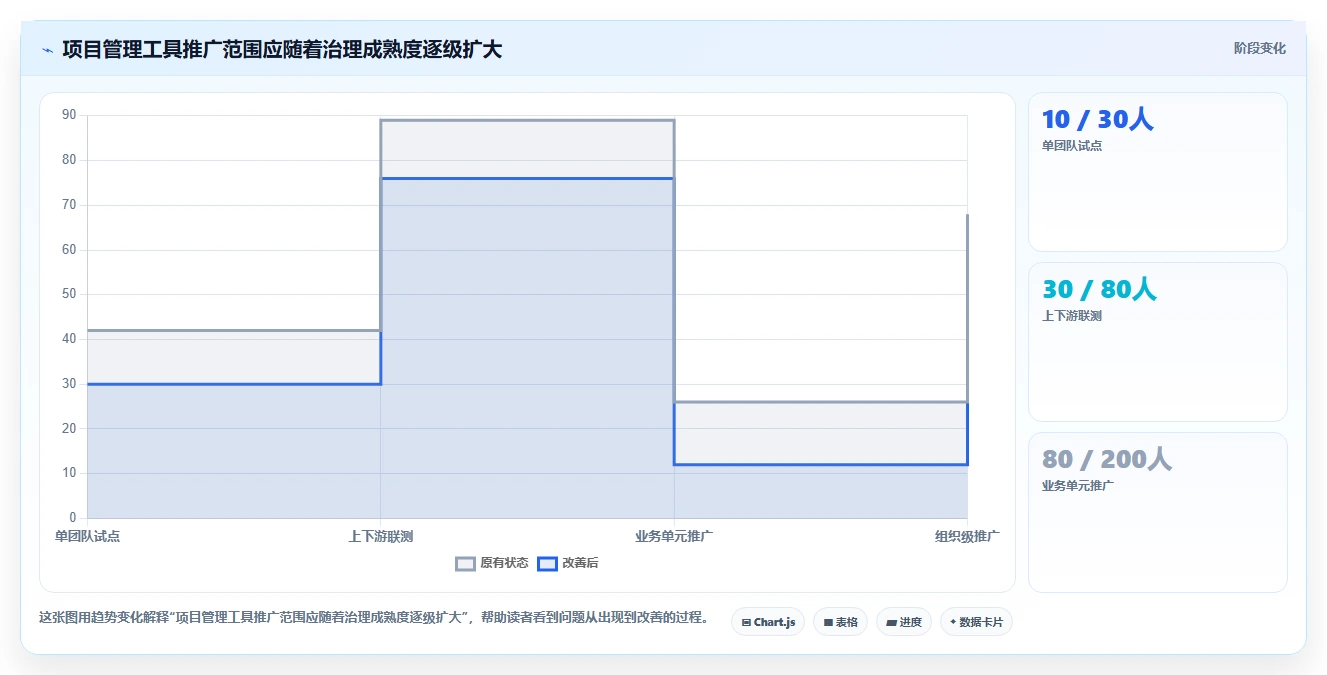
Task: Click the 组织级推广 x-axis label
Action: coord(967,536)
